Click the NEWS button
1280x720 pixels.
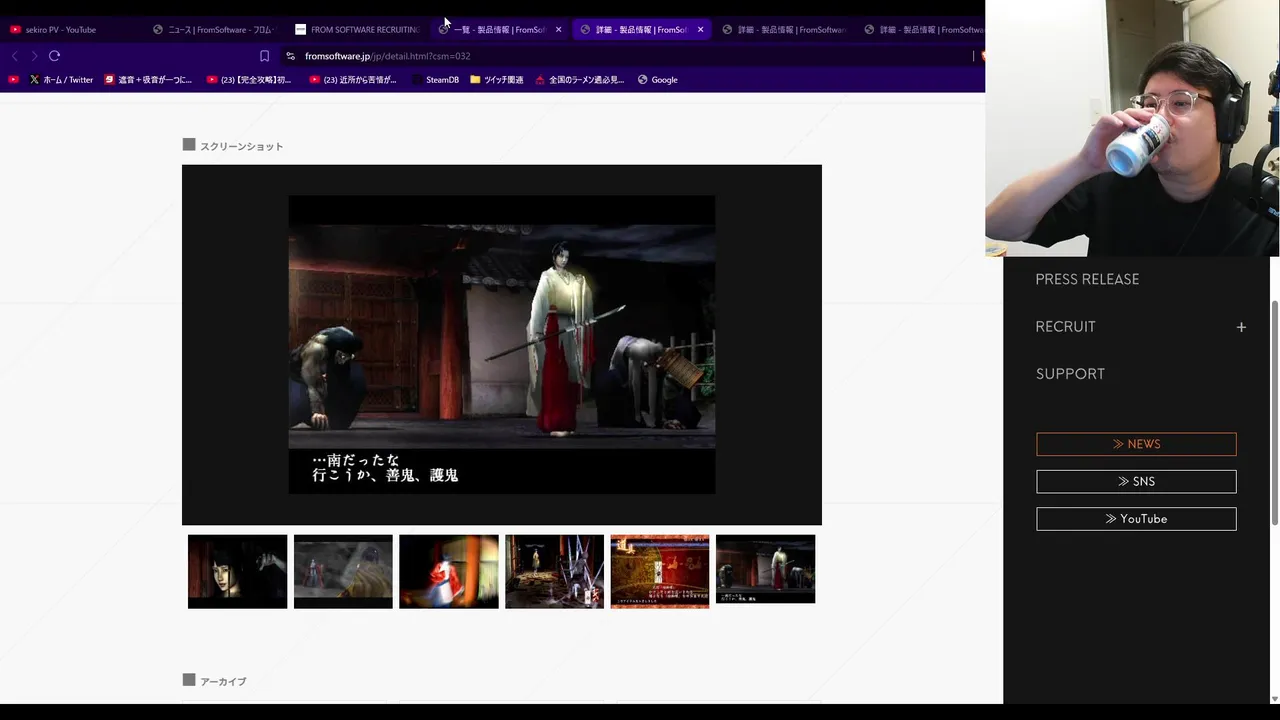(1136, 444)
